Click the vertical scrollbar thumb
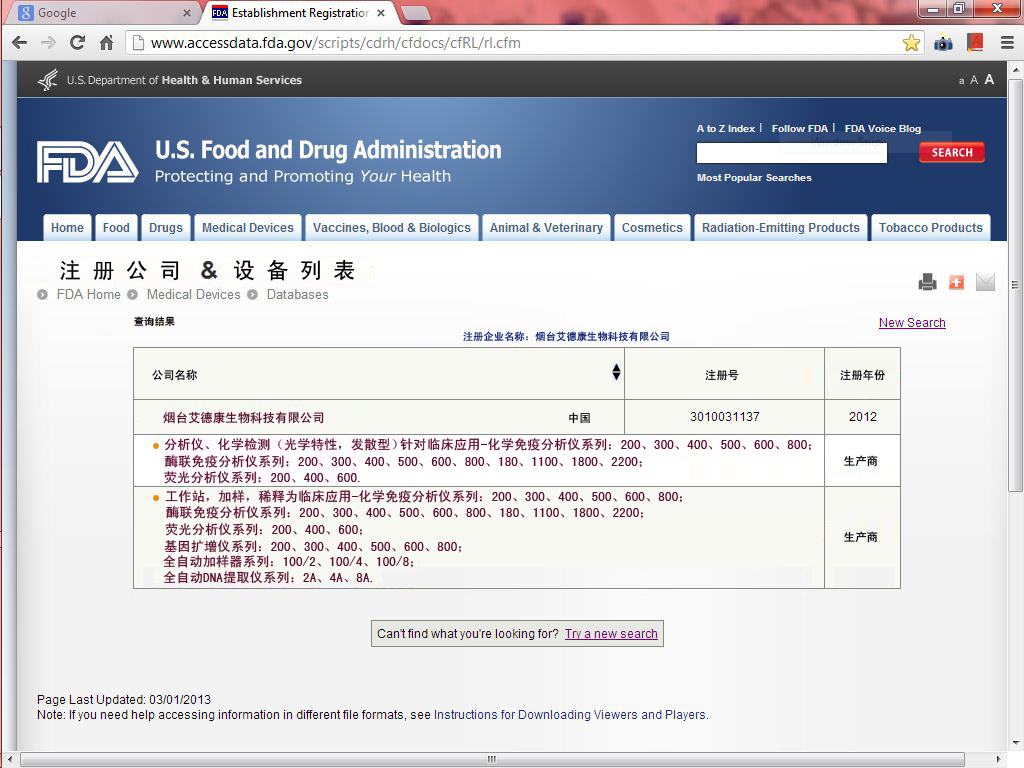Viewport: 1024px width, 768px height. pos(1015,284)
